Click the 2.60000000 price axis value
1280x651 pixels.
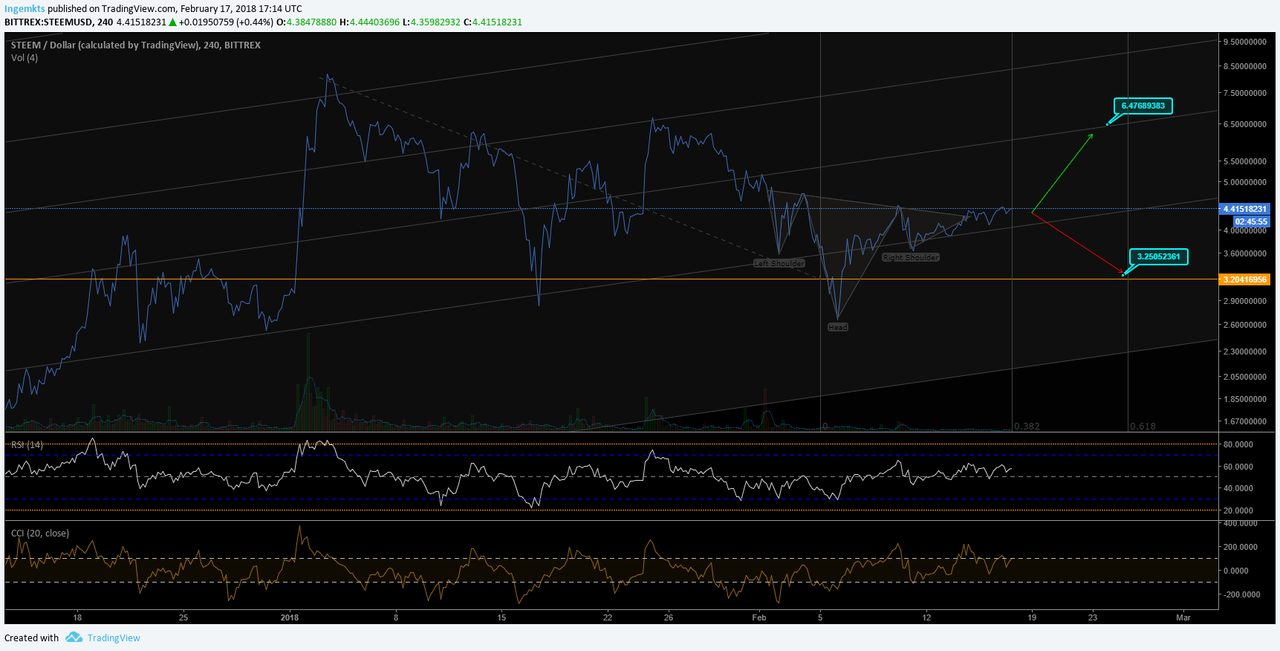[x=1246, y=324]
